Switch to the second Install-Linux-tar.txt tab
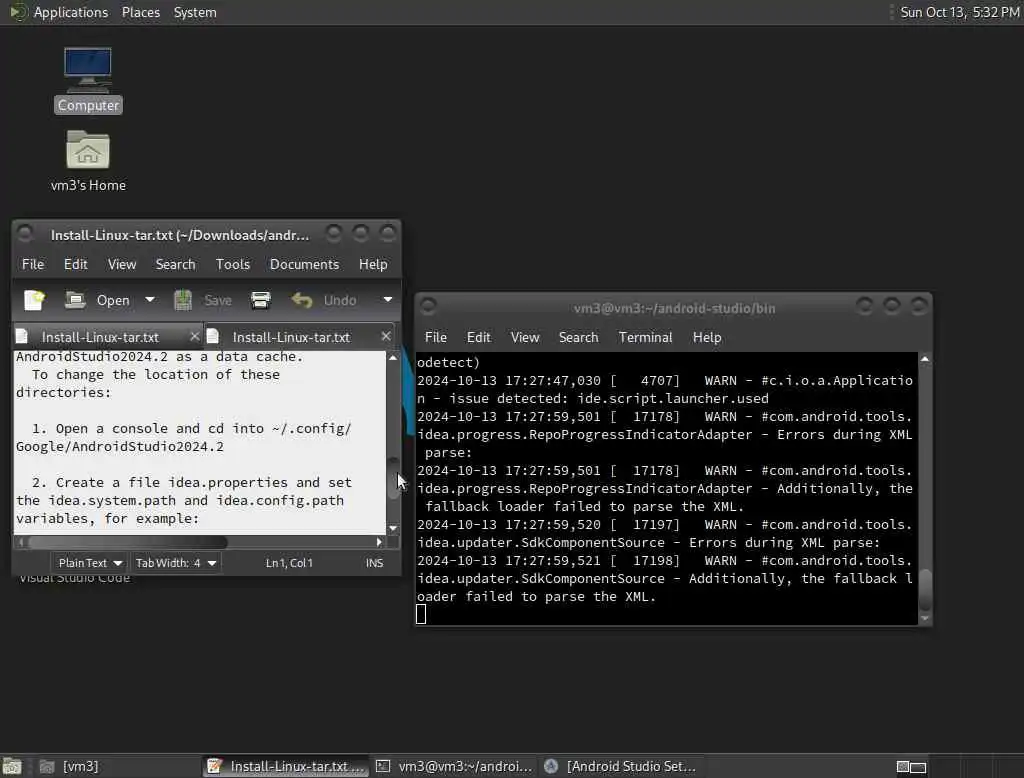This screenshot has width=1024, height=778. [291, 337]
